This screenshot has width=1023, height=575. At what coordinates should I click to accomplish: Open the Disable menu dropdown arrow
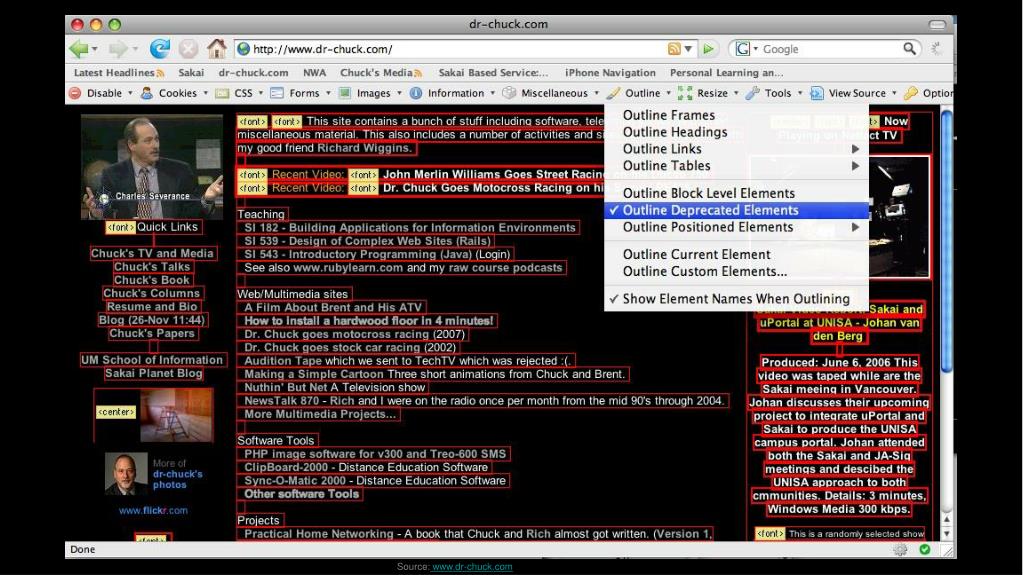130,93
